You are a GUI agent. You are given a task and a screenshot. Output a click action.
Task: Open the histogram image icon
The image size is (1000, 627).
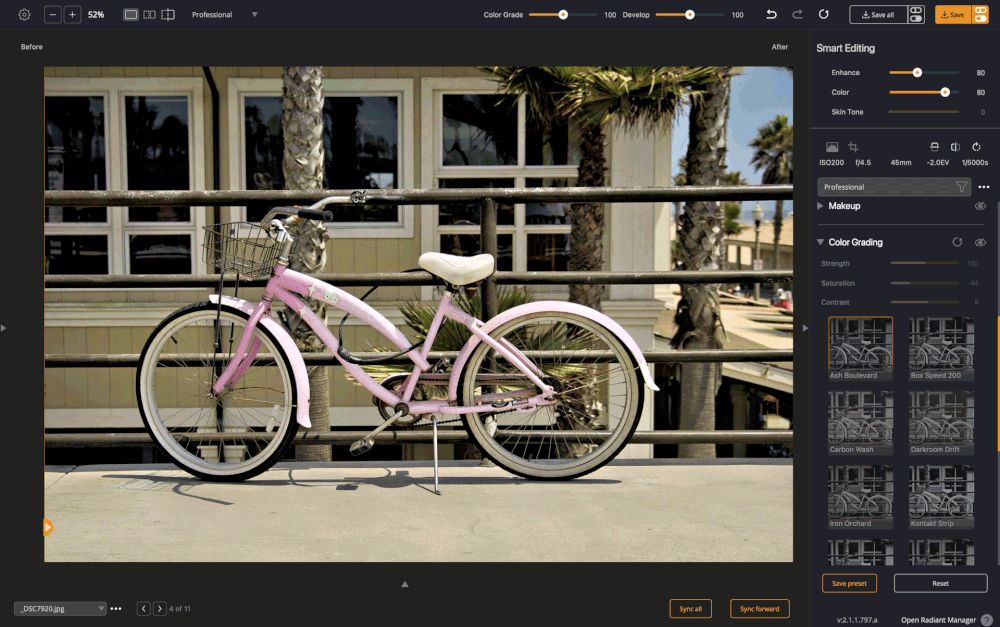[x=832, y=147]
